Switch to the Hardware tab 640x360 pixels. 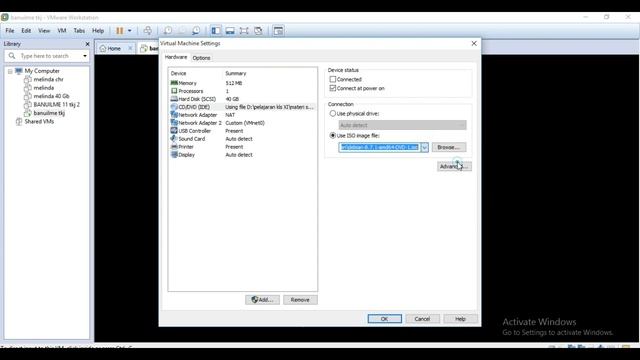(x=176, y=57)
